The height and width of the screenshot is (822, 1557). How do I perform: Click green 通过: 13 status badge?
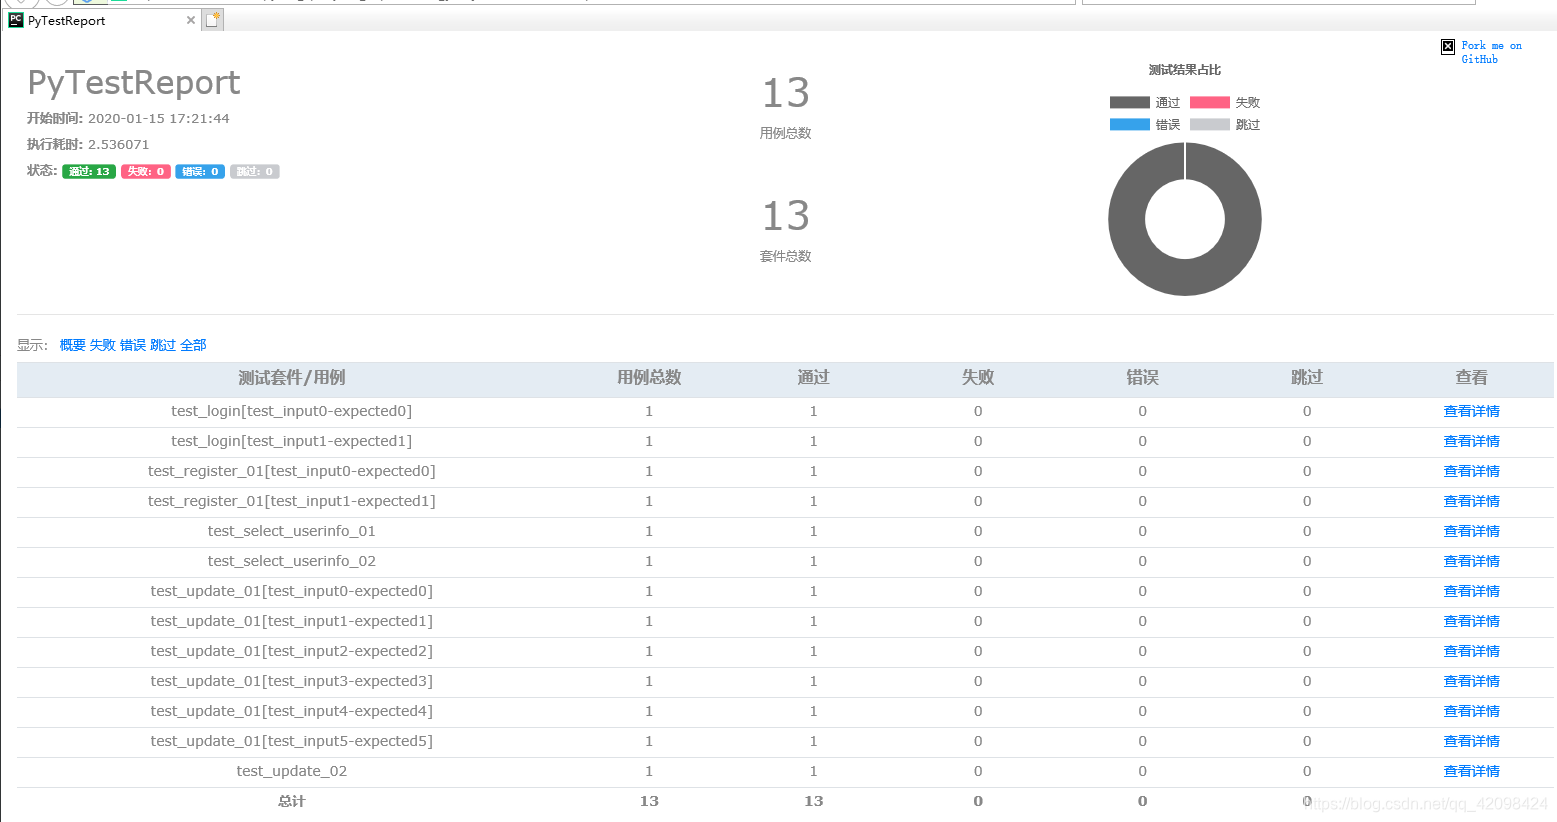89,171
